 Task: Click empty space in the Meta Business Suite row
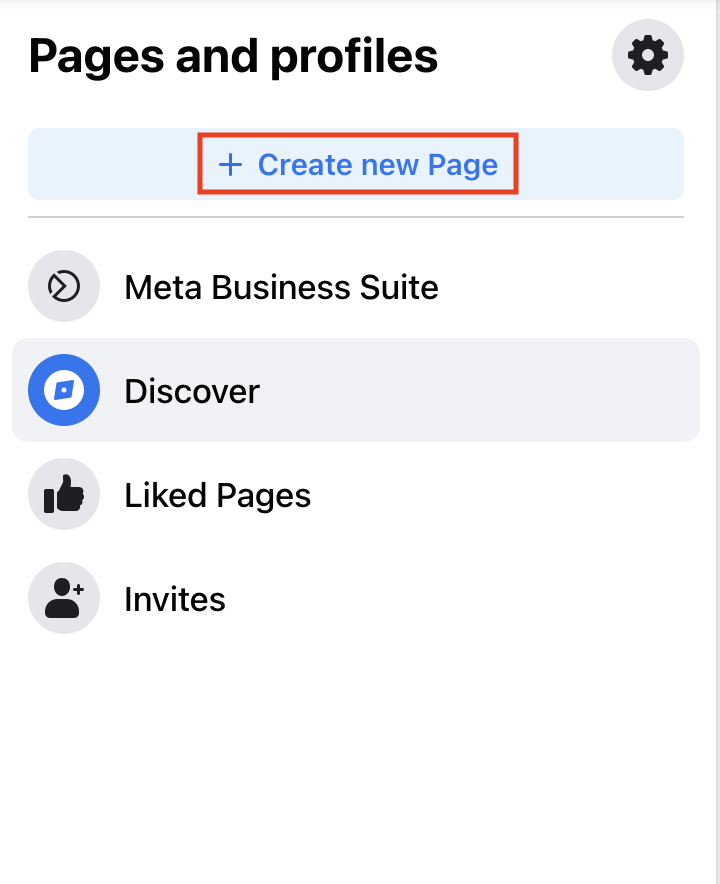tap(564, 286)
